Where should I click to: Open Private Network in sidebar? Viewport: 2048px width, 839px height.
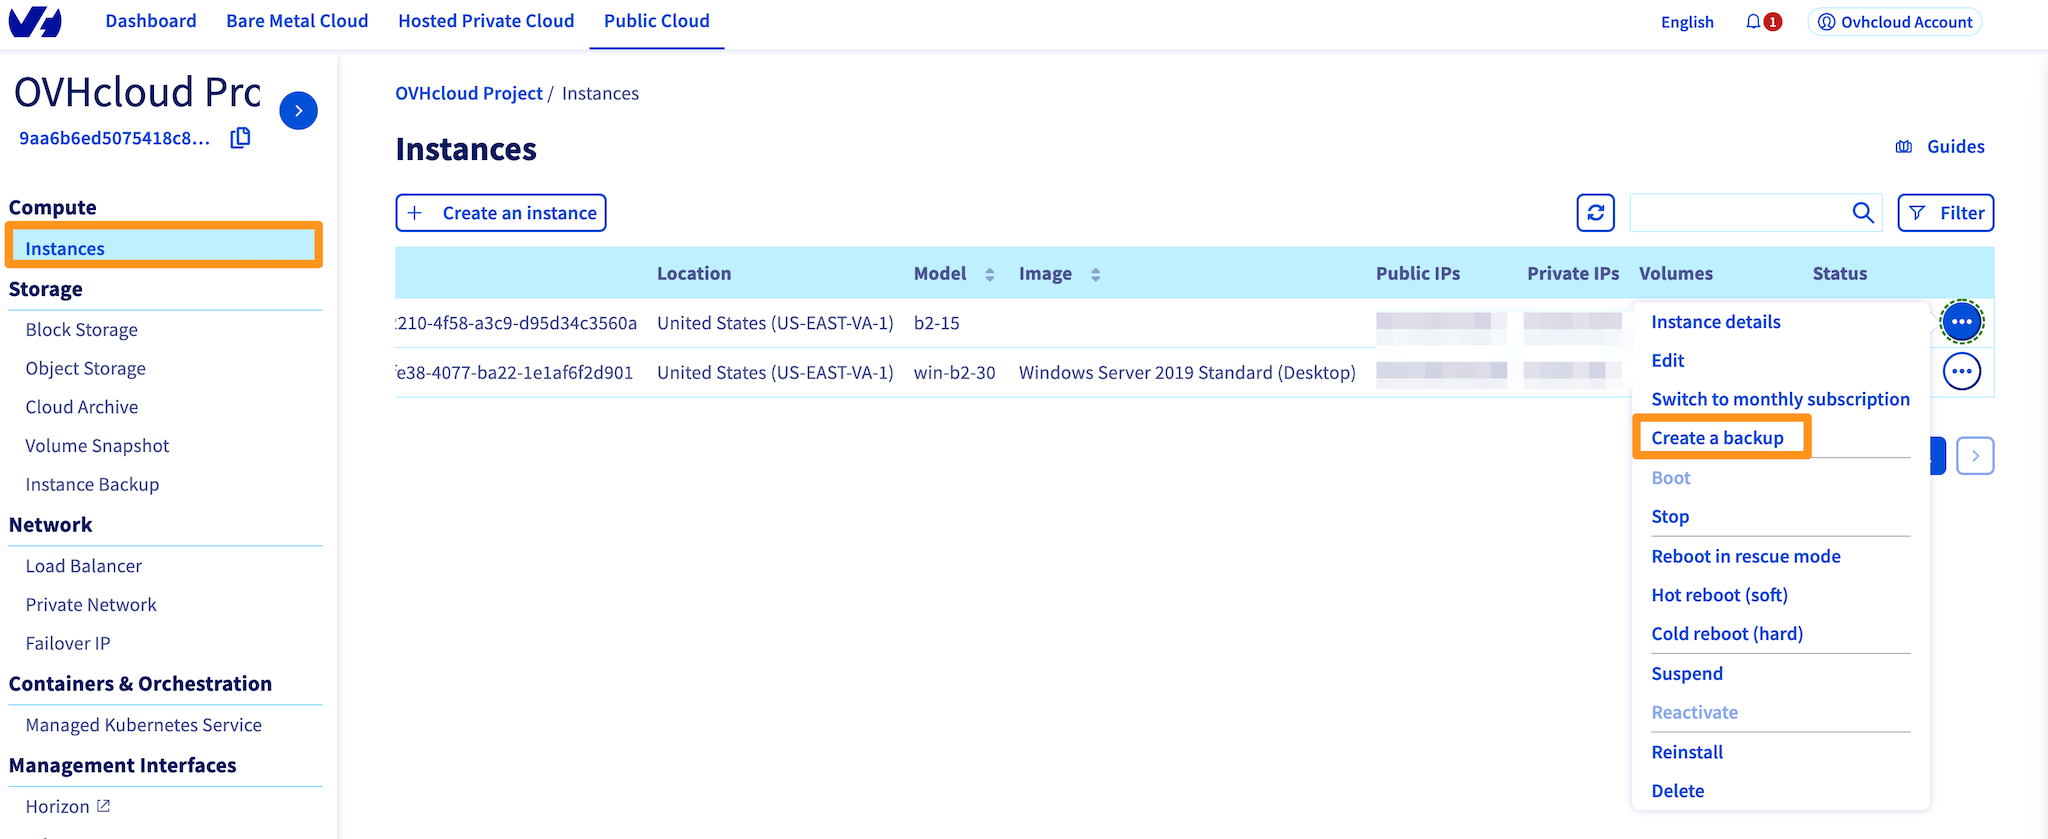click(91, 605)
